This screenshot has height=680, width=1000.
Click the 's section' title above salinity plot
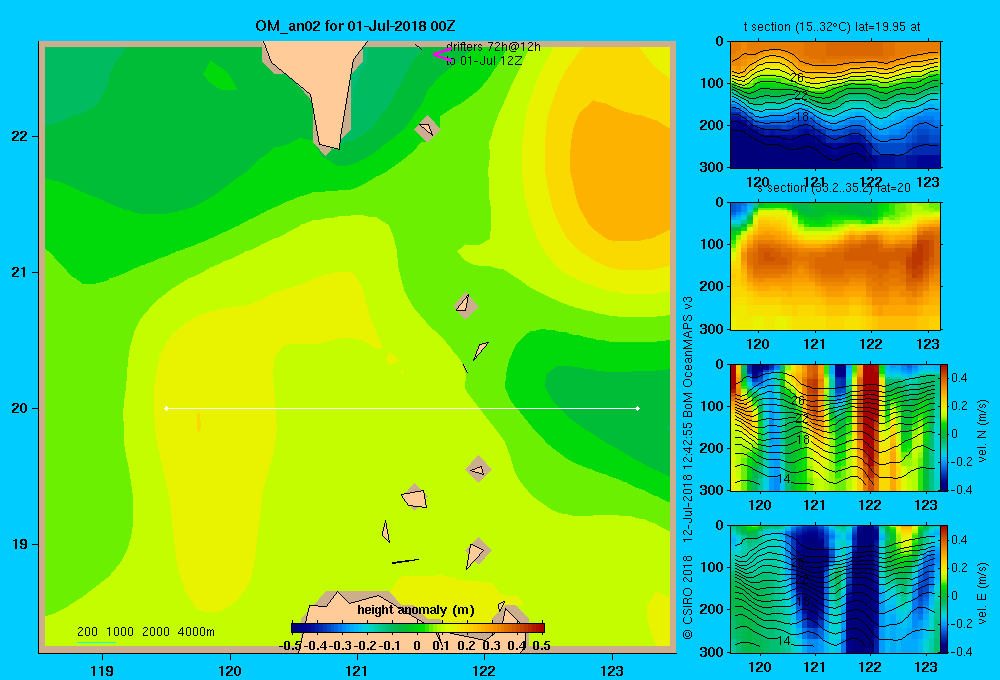pyautogui.click(x=834, y=188)
